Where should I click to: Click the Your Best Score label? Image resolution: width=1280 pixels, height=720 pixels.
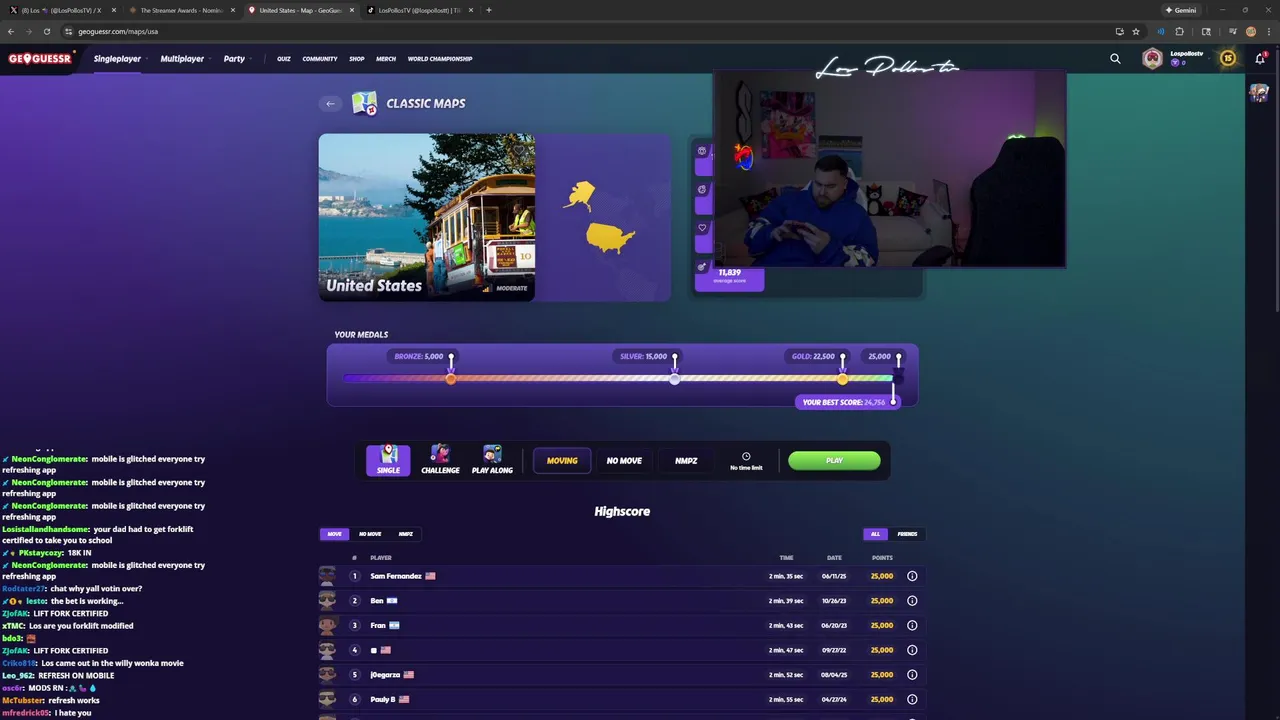point(846,402)
